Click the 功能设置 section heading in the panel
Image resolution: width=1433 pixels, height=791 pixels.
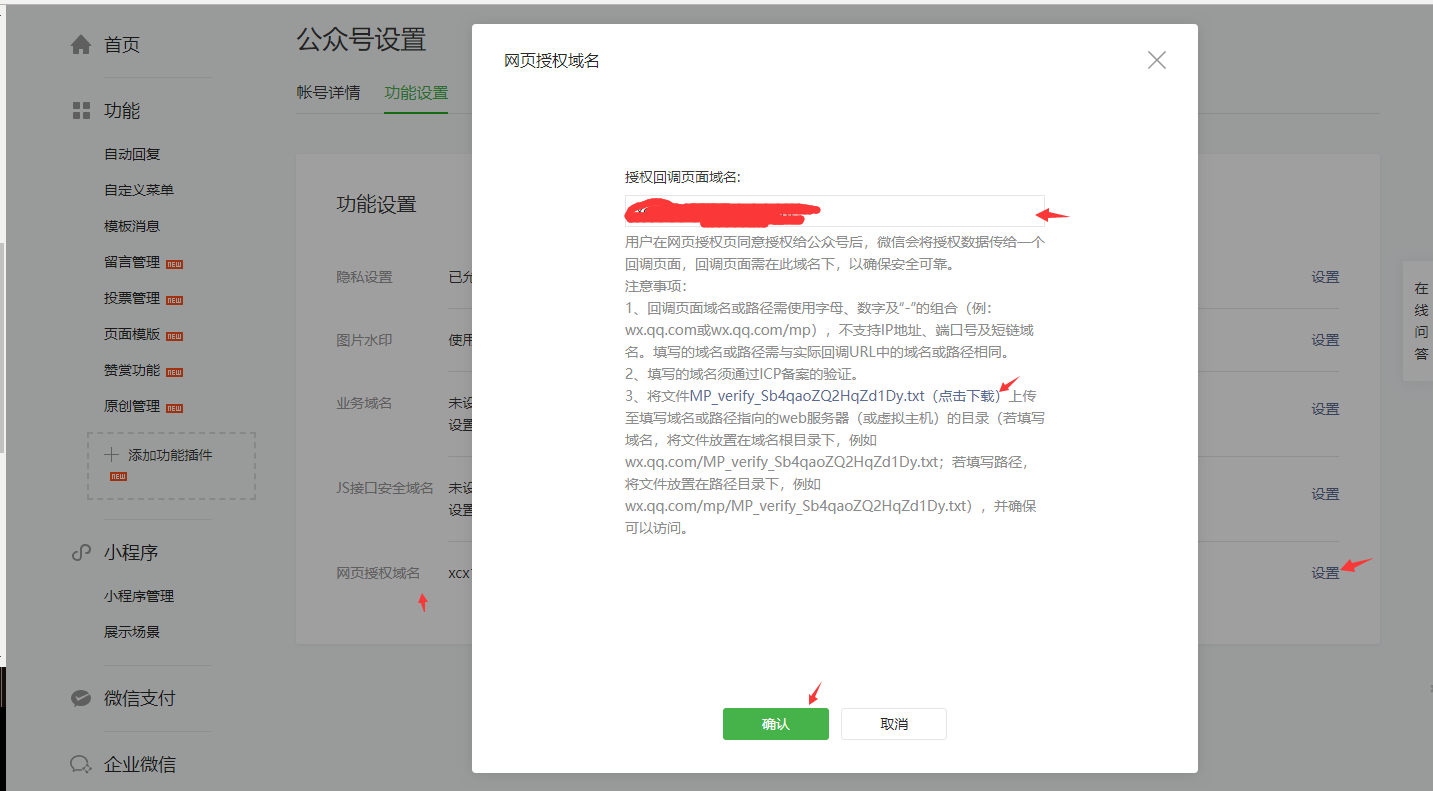pos(376,205)
